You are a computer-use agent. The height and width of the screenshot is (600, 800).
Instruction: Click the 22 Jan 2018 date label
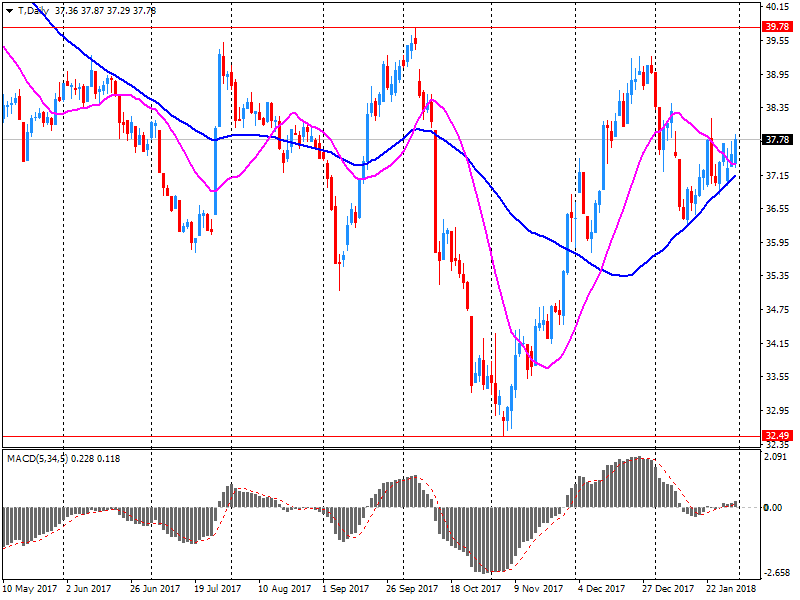pyautogui.click(x=733, y=590)
